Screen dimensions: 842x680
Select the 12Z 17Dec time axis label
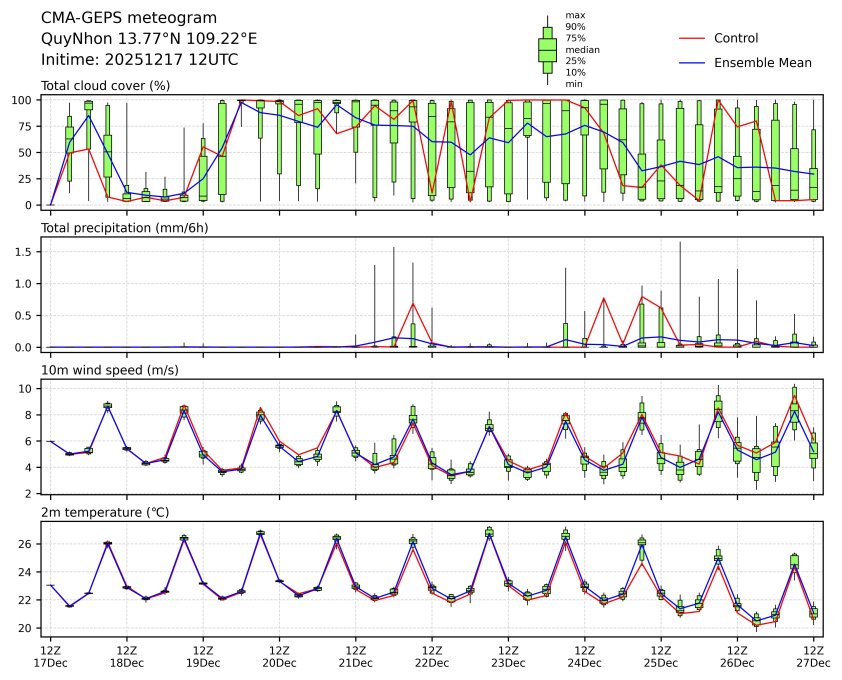[50, 655]
